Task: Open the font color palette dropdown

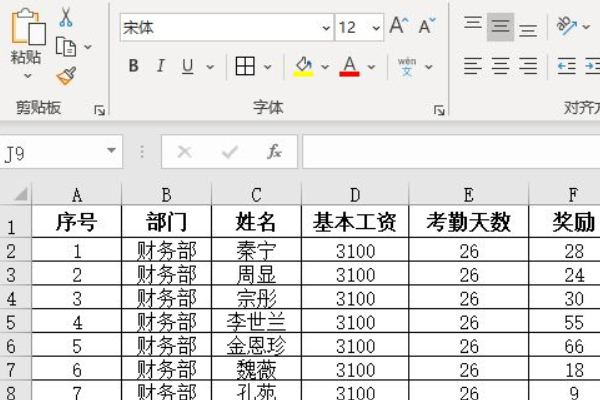Action: click(371, 67)
